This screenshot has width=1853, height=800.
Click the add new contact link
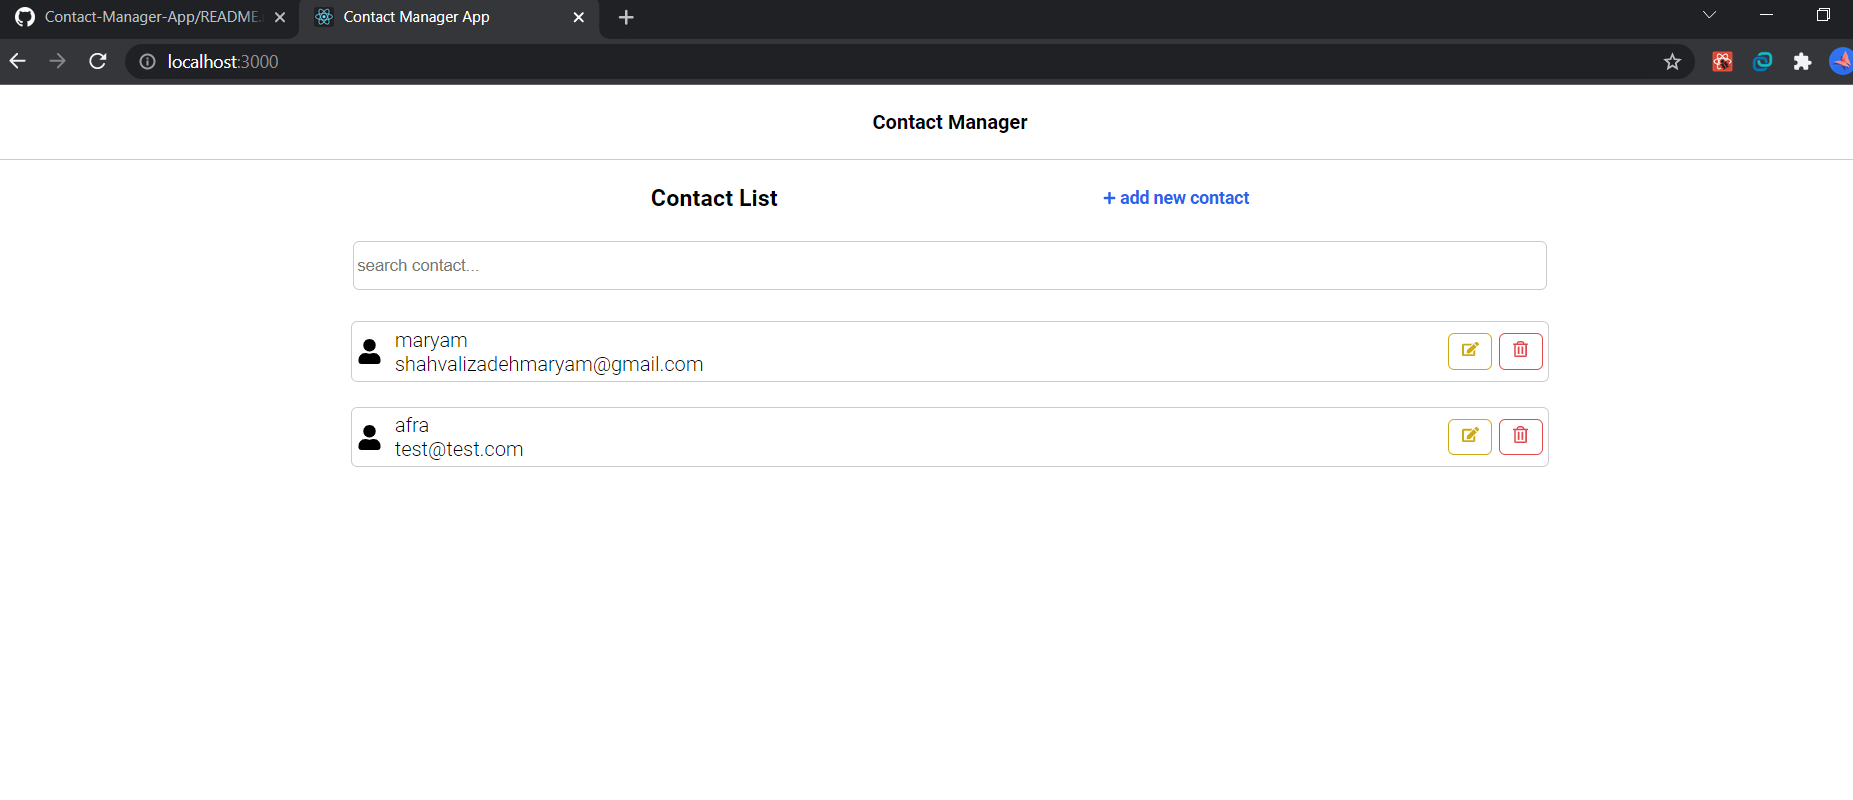pos(1176,198)
